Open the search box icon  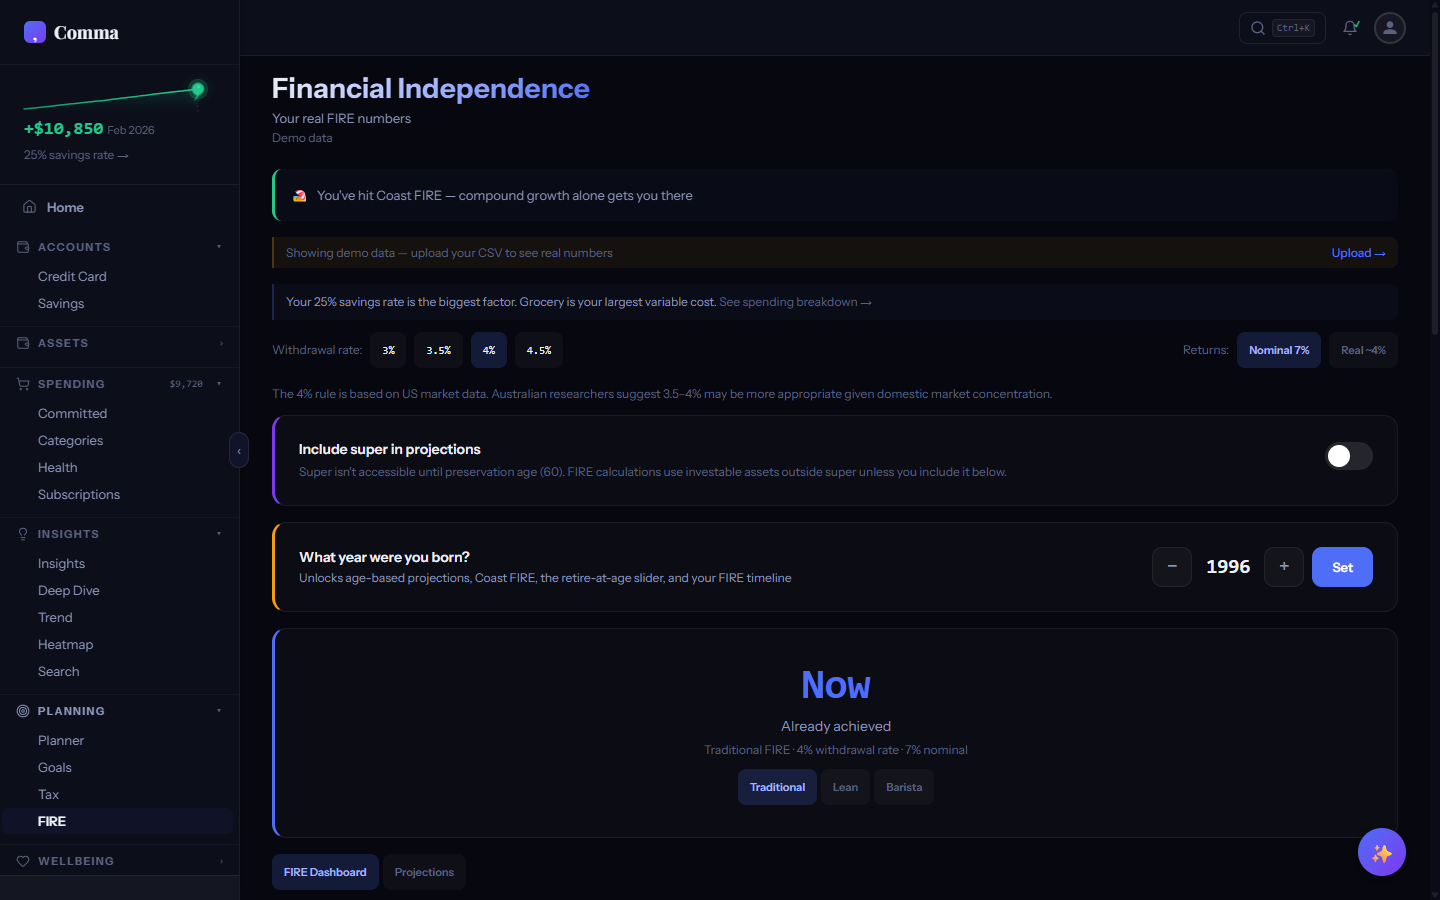1258,28
